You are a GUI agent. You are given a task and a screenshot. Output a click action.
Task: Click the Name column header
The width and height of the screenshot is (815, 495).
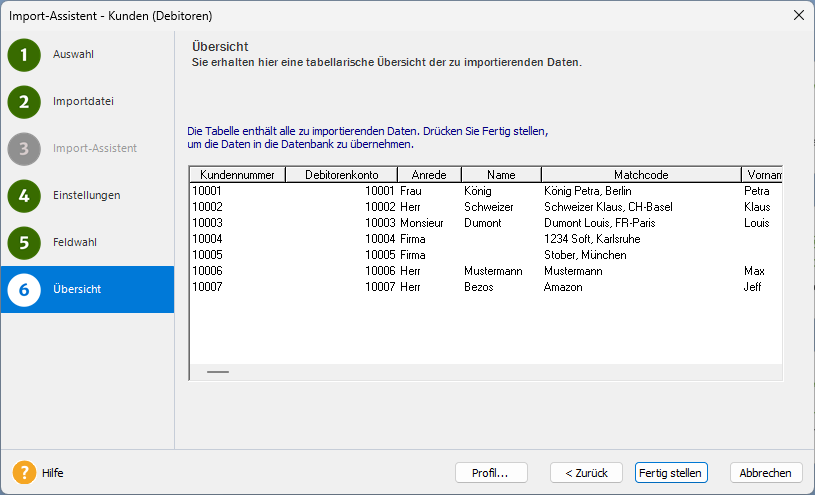(x=501, y=175)
